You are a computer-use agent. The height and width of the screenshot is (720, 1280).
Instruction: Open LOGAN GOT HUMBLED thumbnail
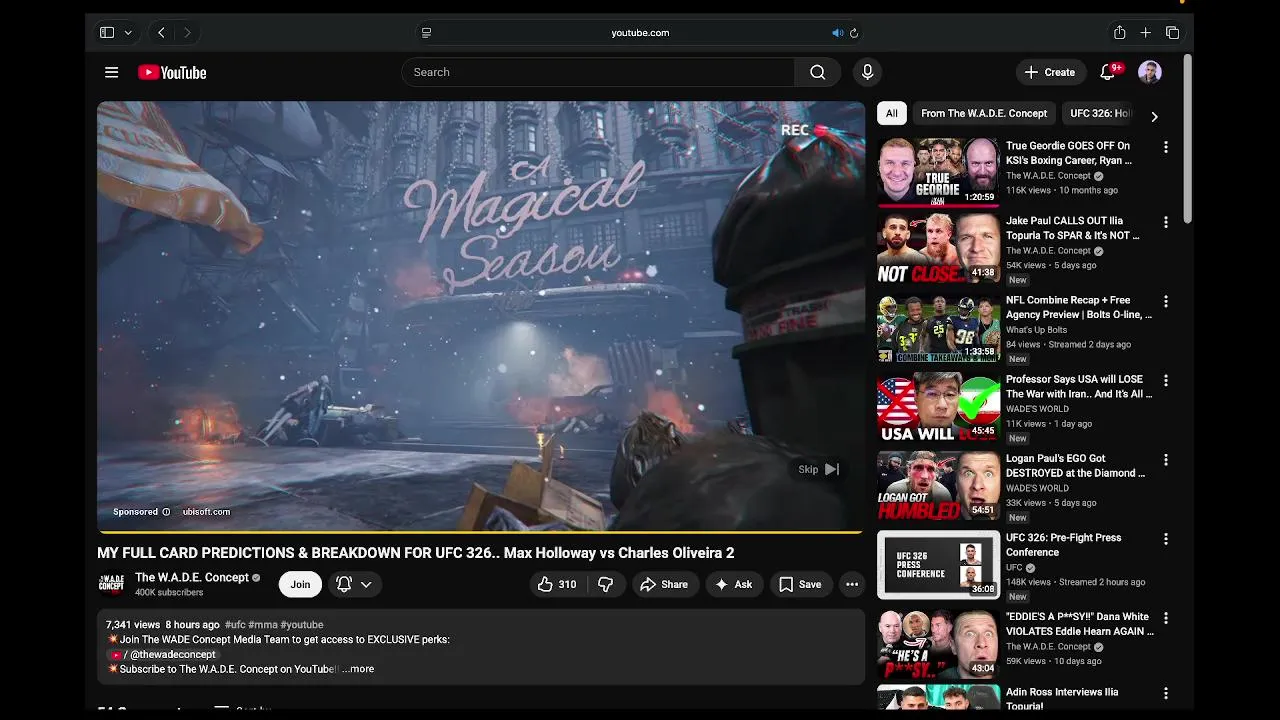coord(938,485)
